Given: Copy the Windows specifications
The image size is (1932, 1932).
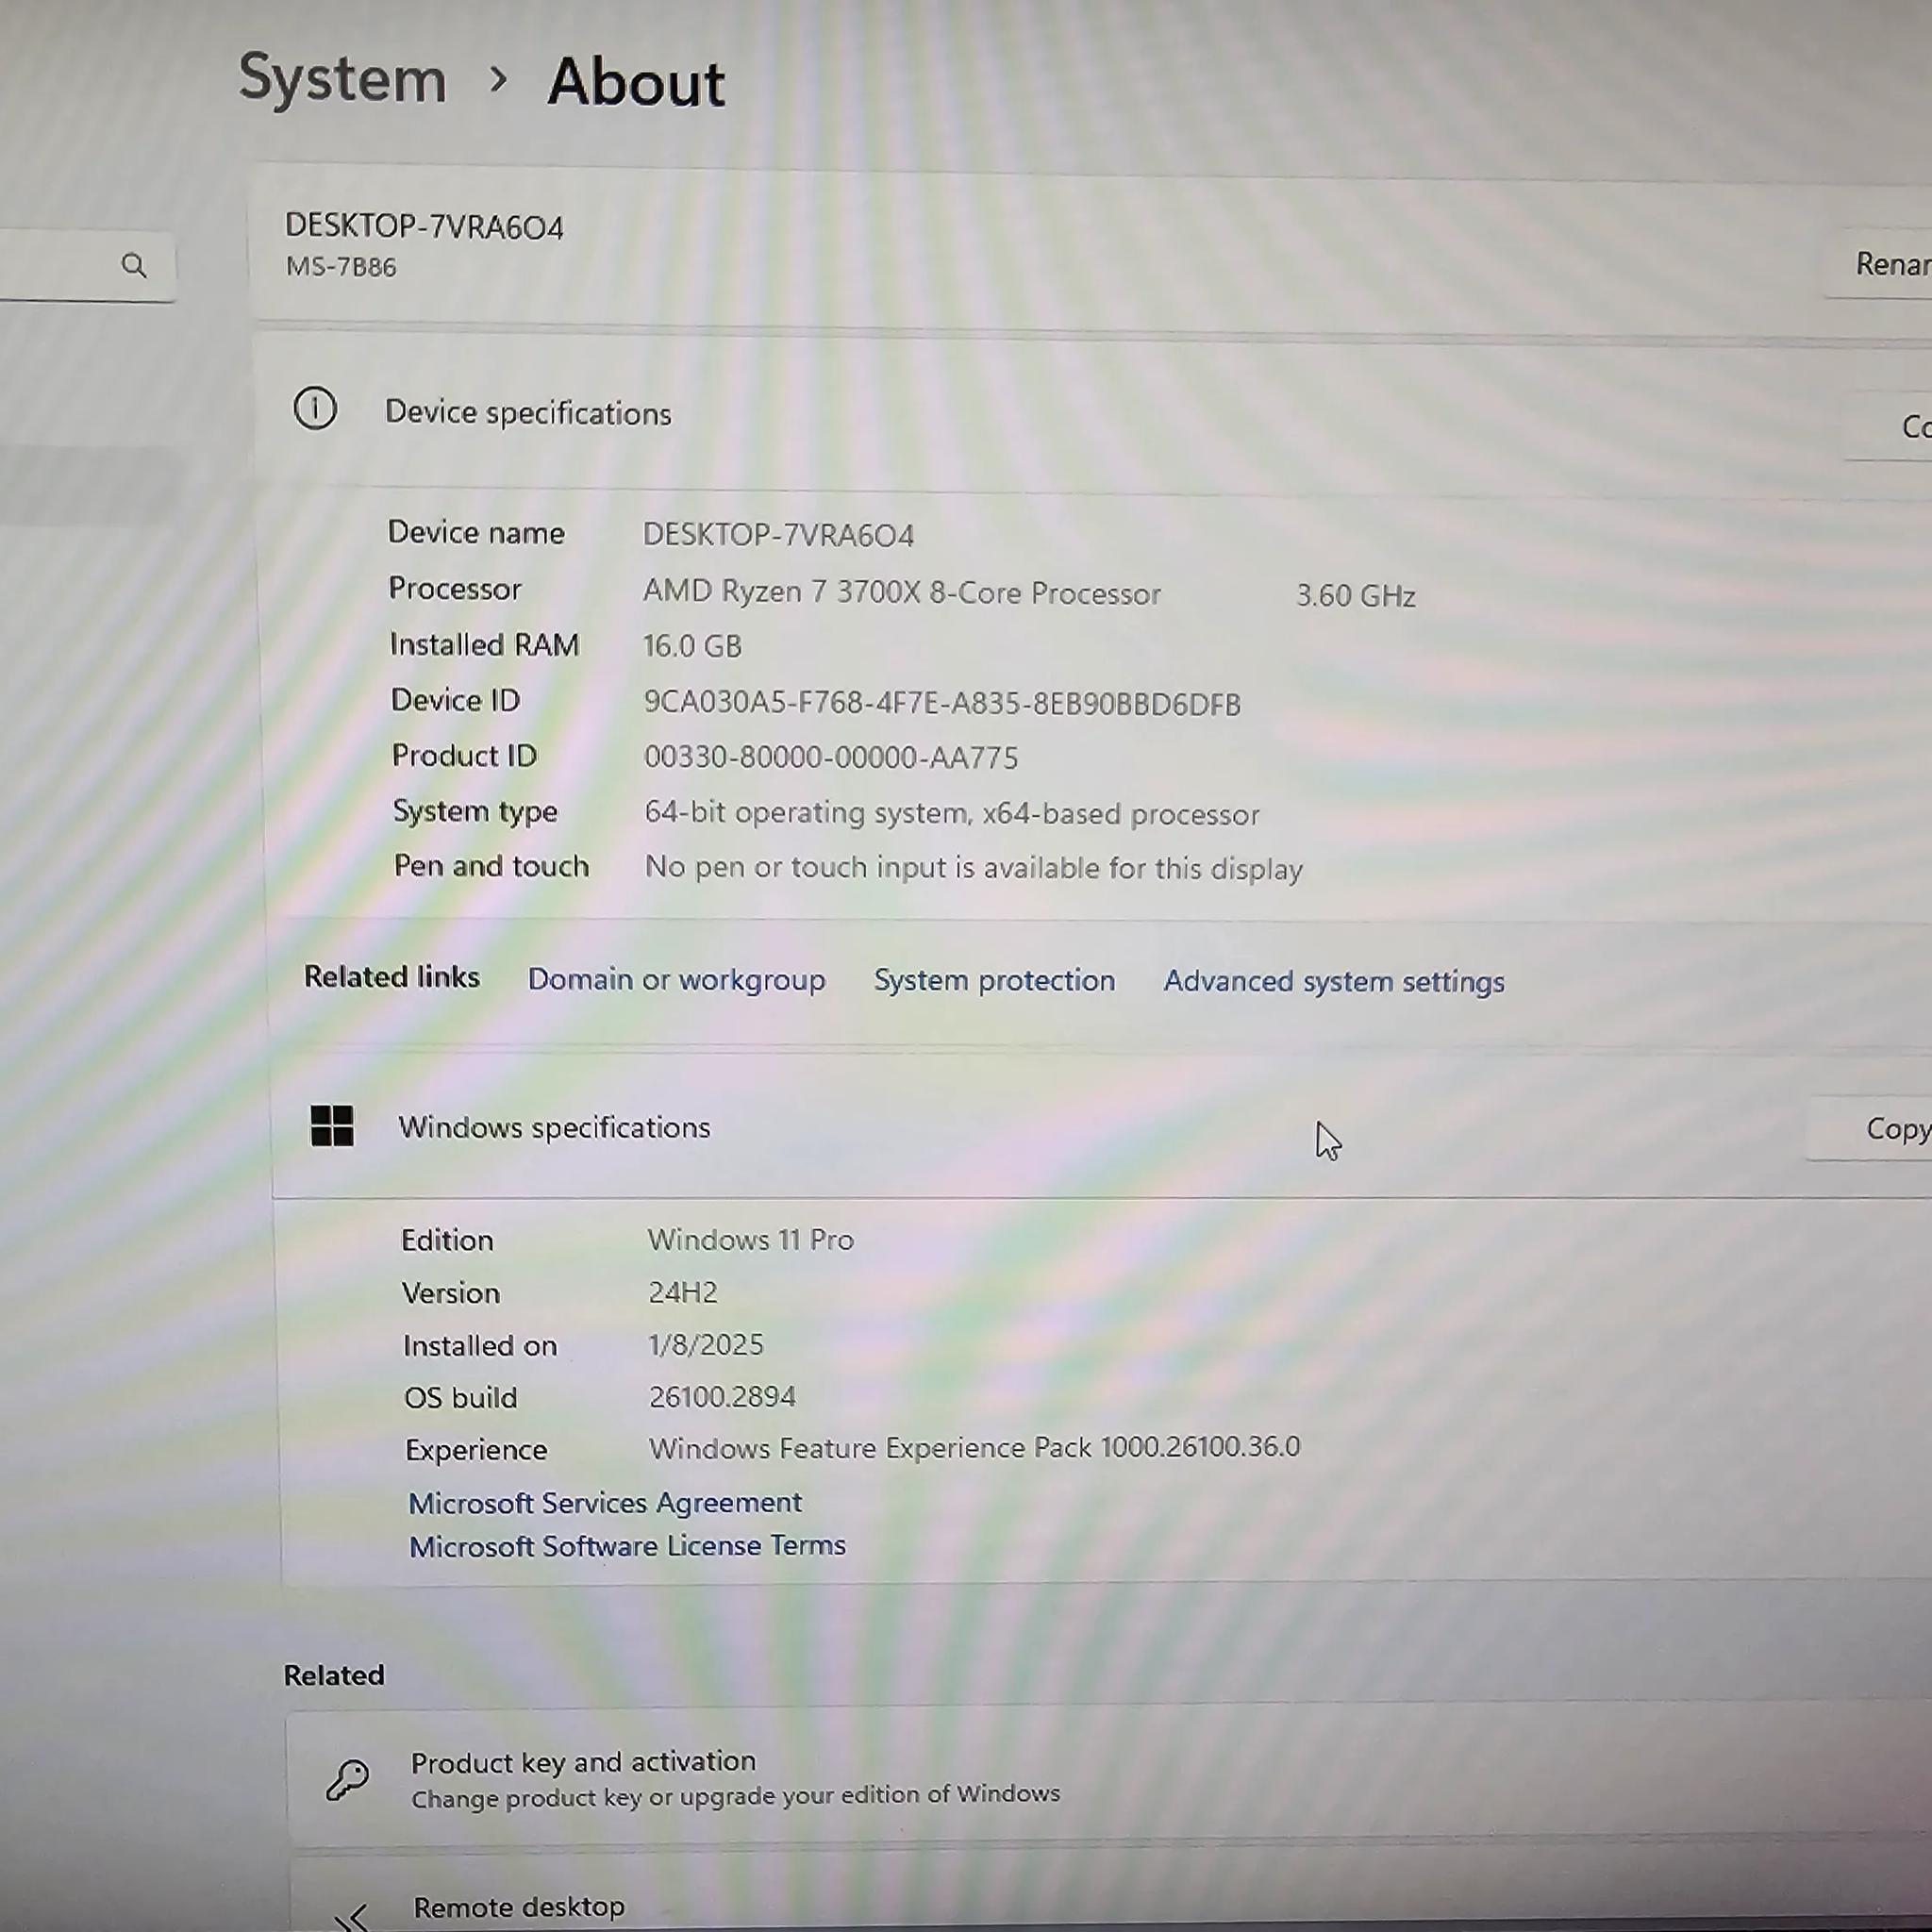Looking at the screenshot, I should click(x=1869, y=1129).
